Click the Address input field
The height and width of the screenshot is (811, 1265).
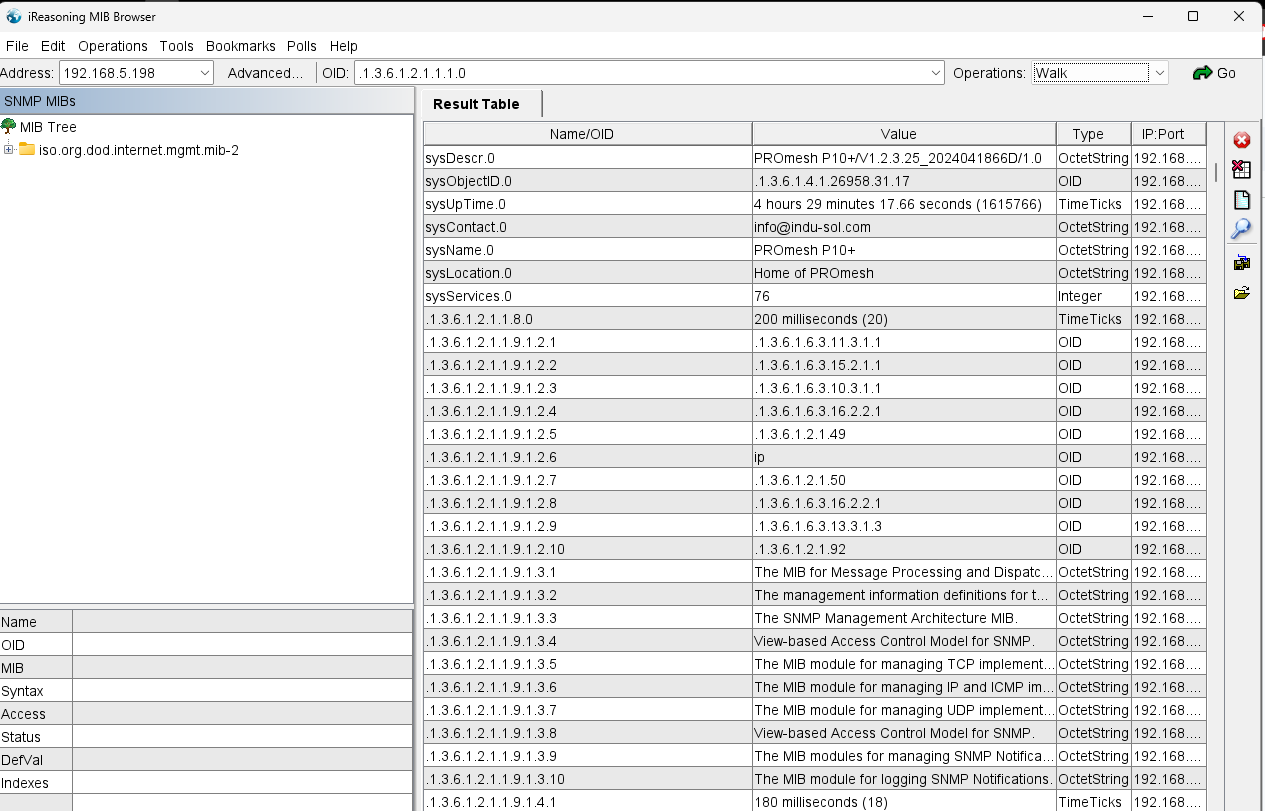[128, 73]
